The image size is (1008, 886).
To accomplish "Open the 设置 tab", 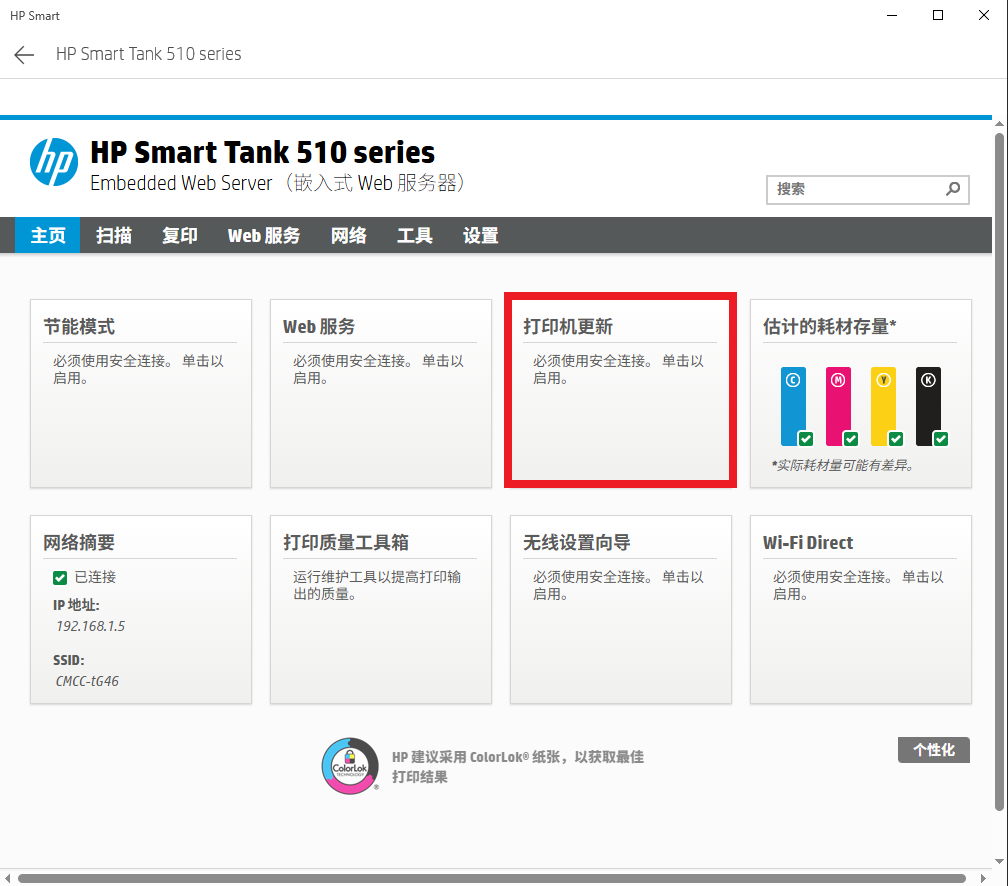I will (x=481, y=236).
